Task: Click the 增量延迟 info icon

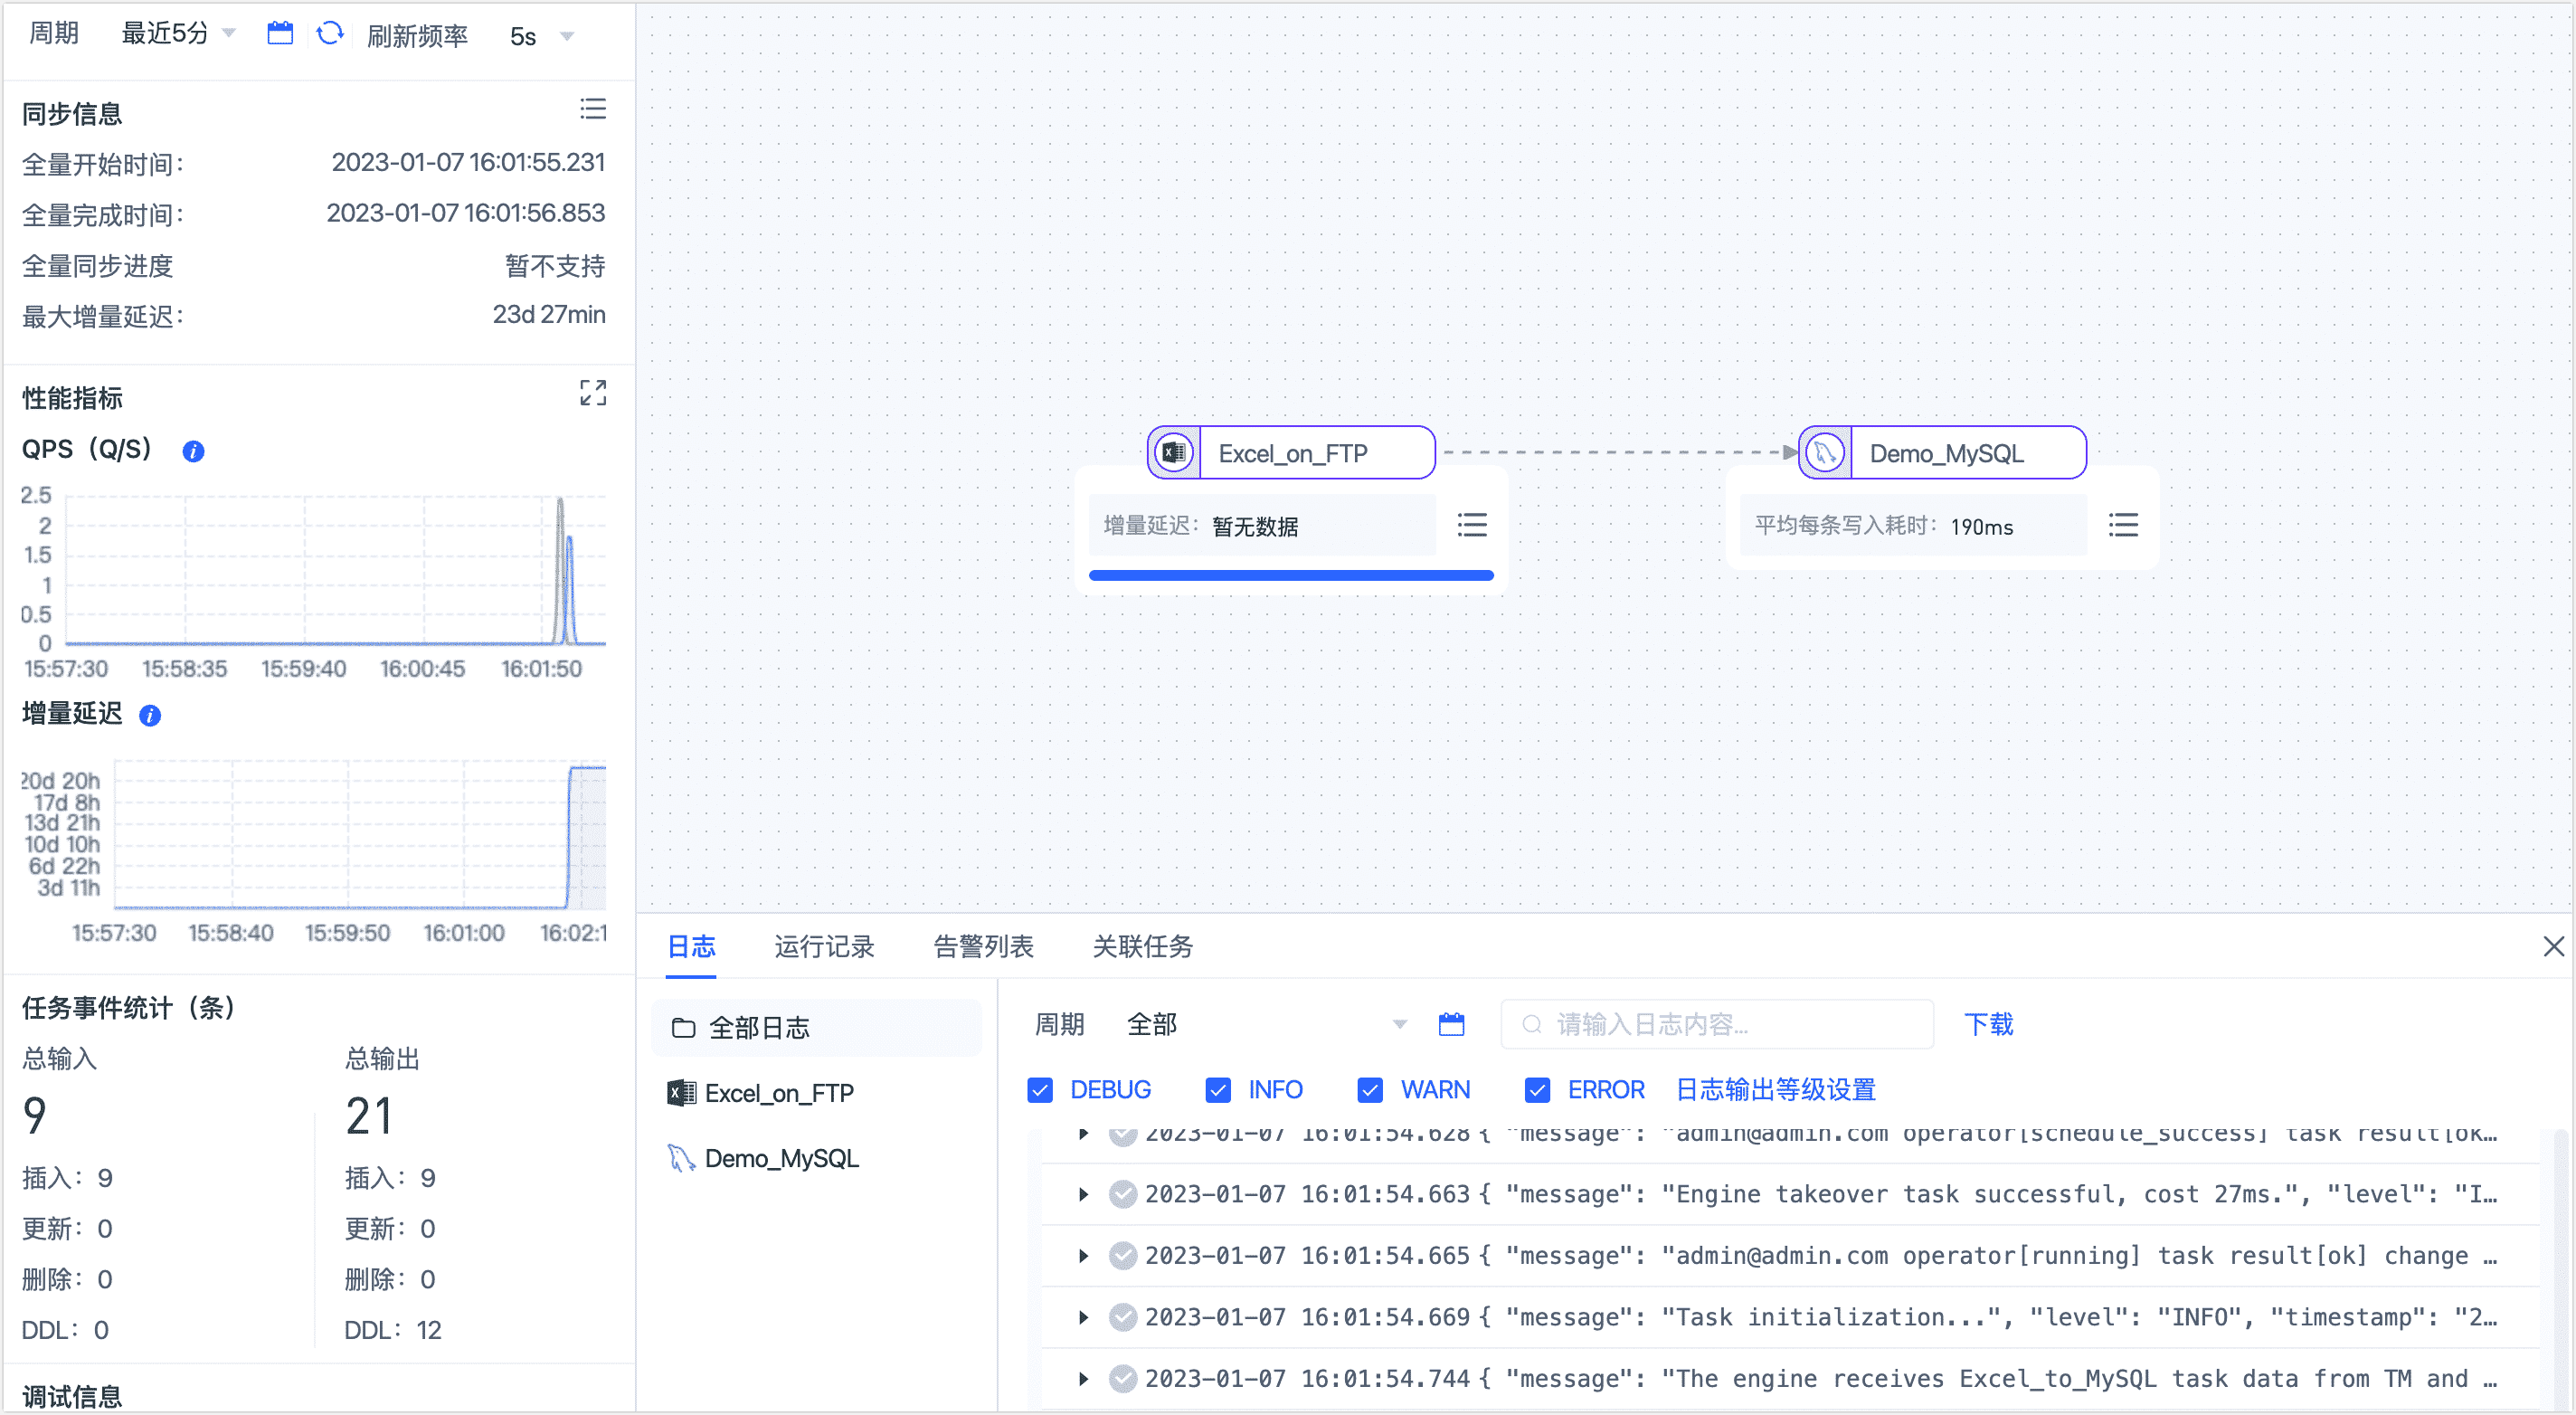Action: click(150, 716)
